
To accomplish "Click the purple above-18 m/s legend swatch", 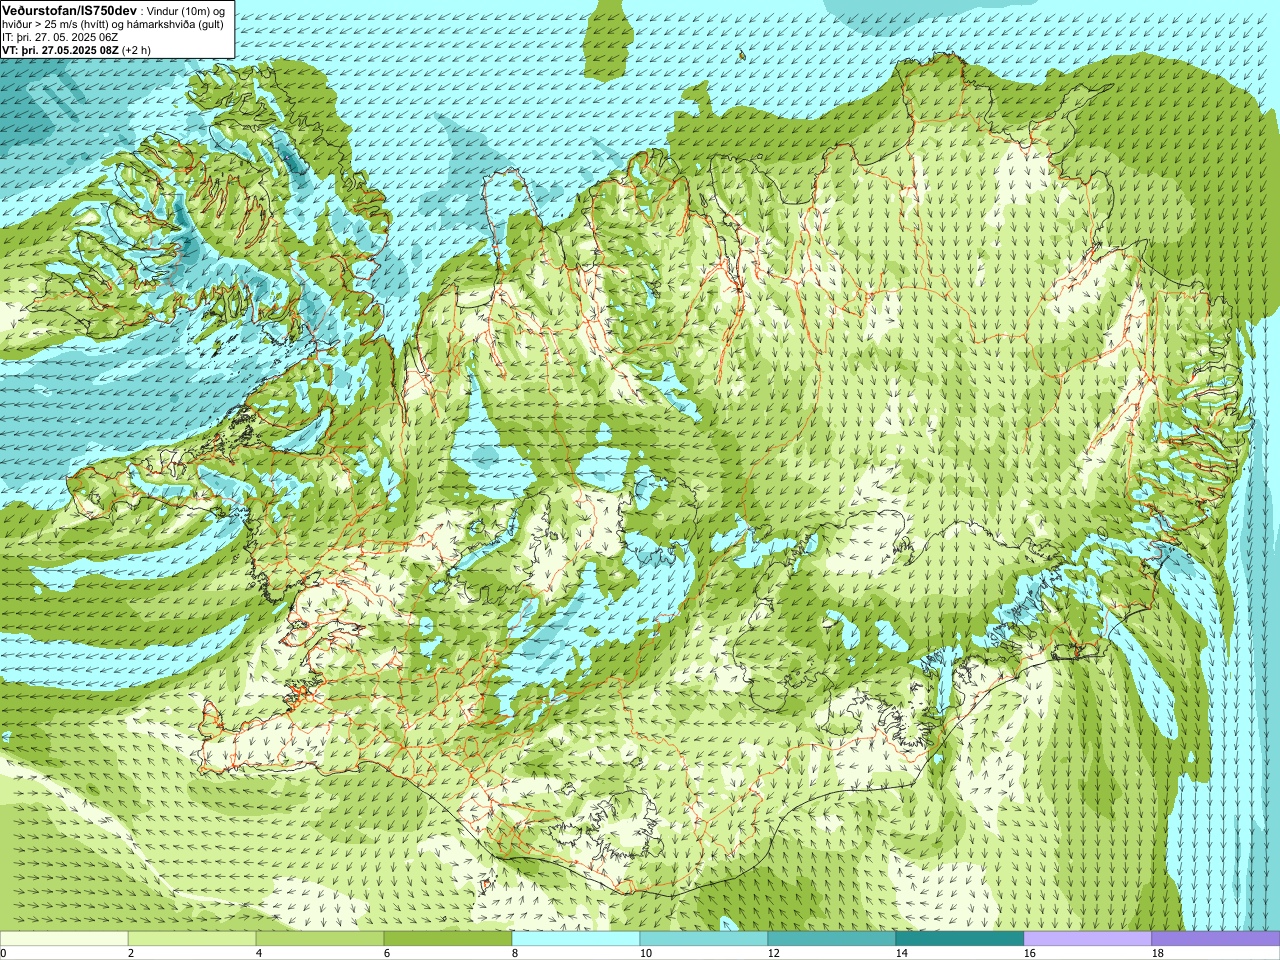I will tap(1216, 939).
